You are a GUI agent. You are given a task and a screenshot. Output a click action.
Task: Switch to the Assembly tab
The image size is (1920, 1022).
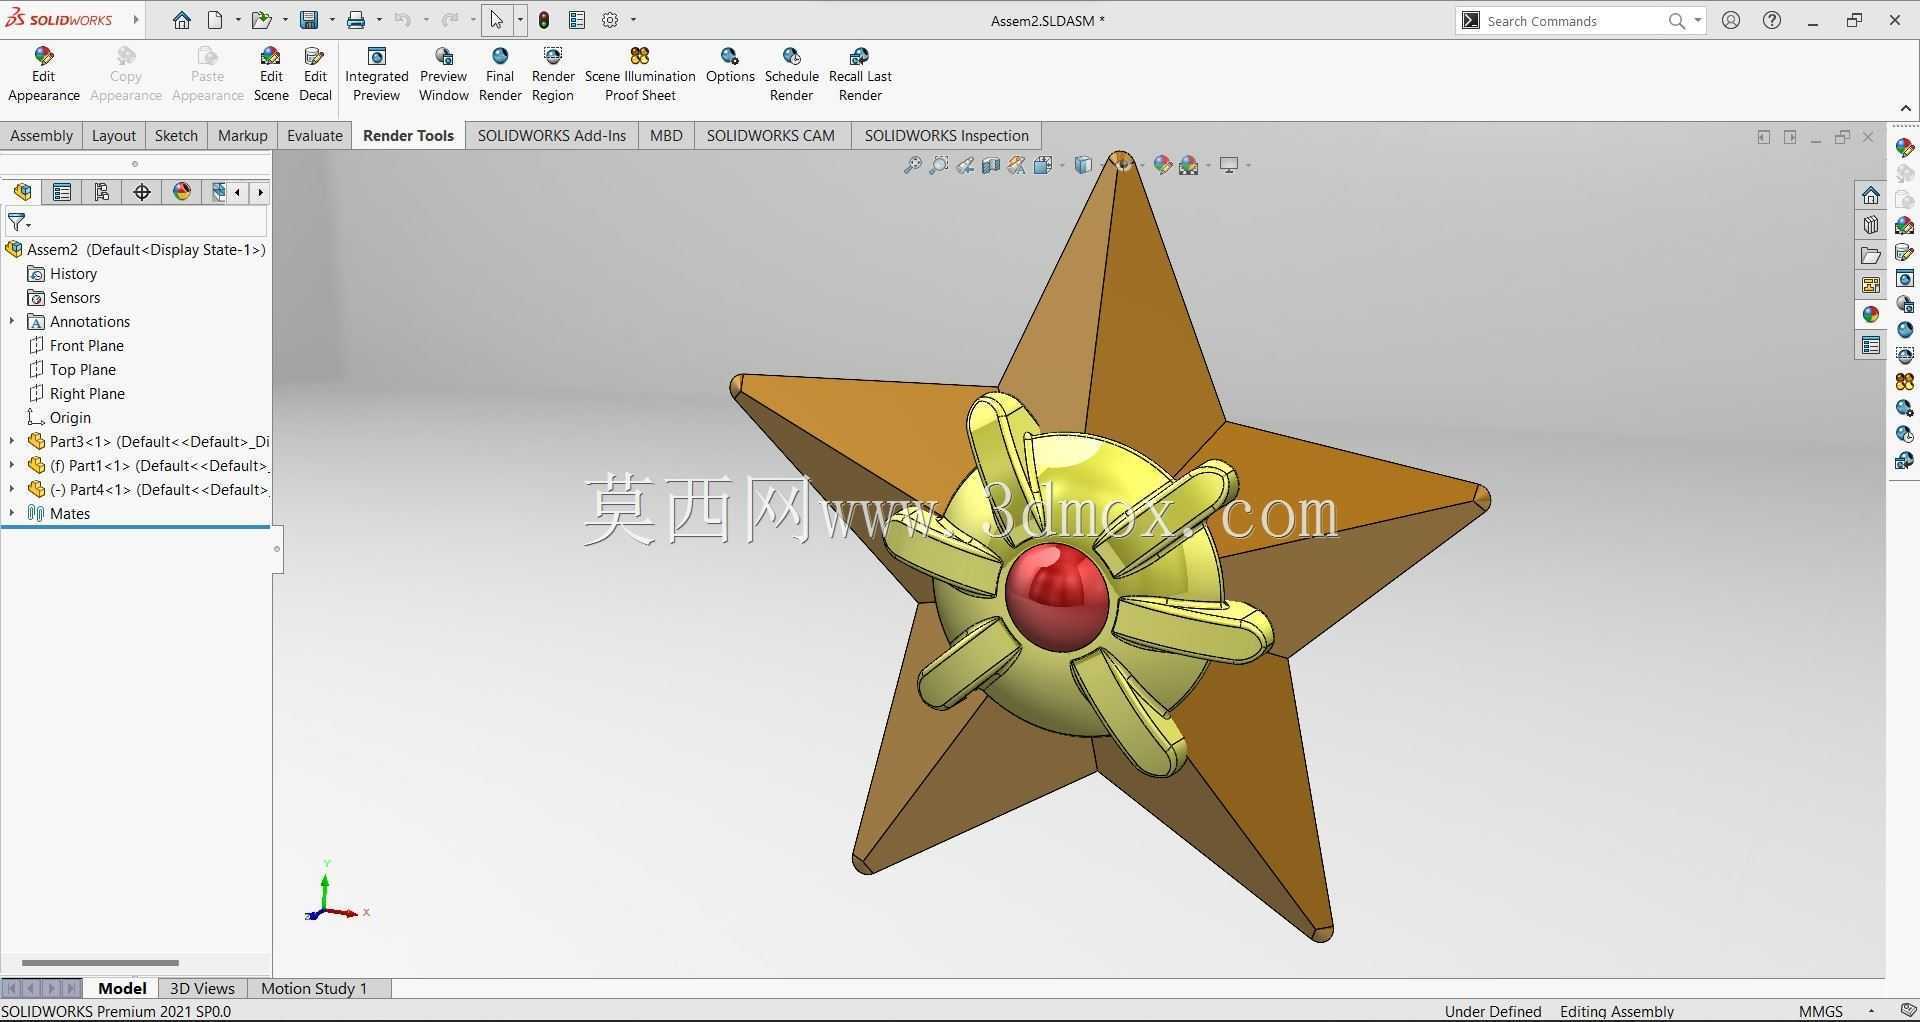(x=41, y=136)
